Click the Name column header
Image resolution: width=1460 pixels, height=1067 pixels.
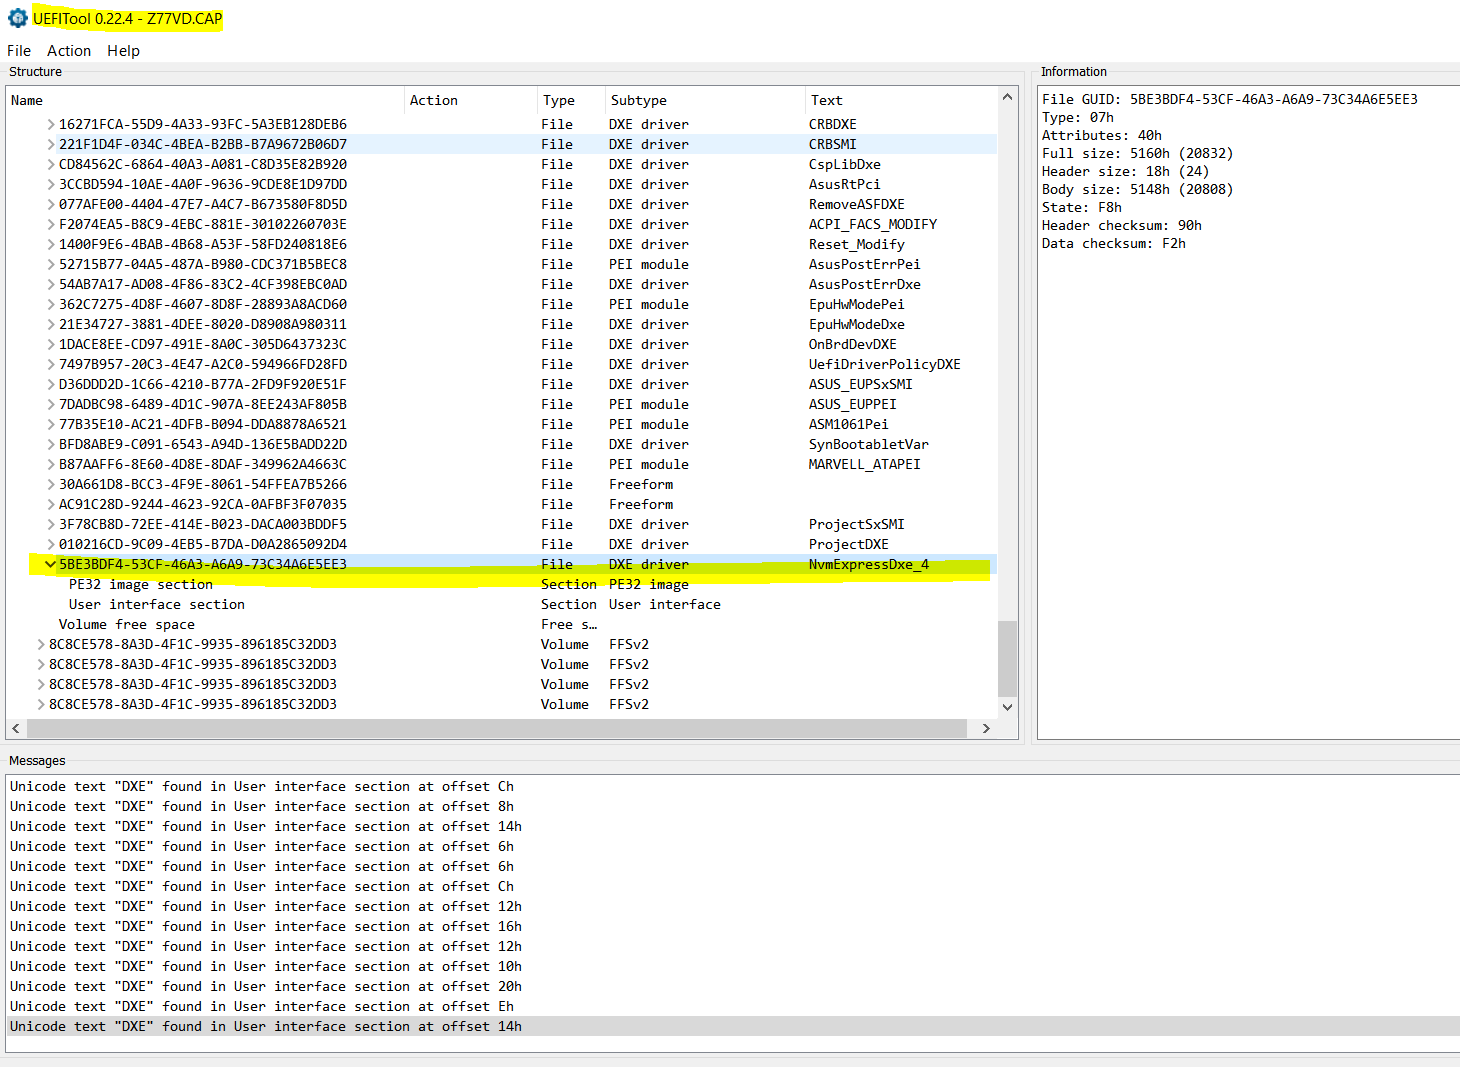pos(205,100)
